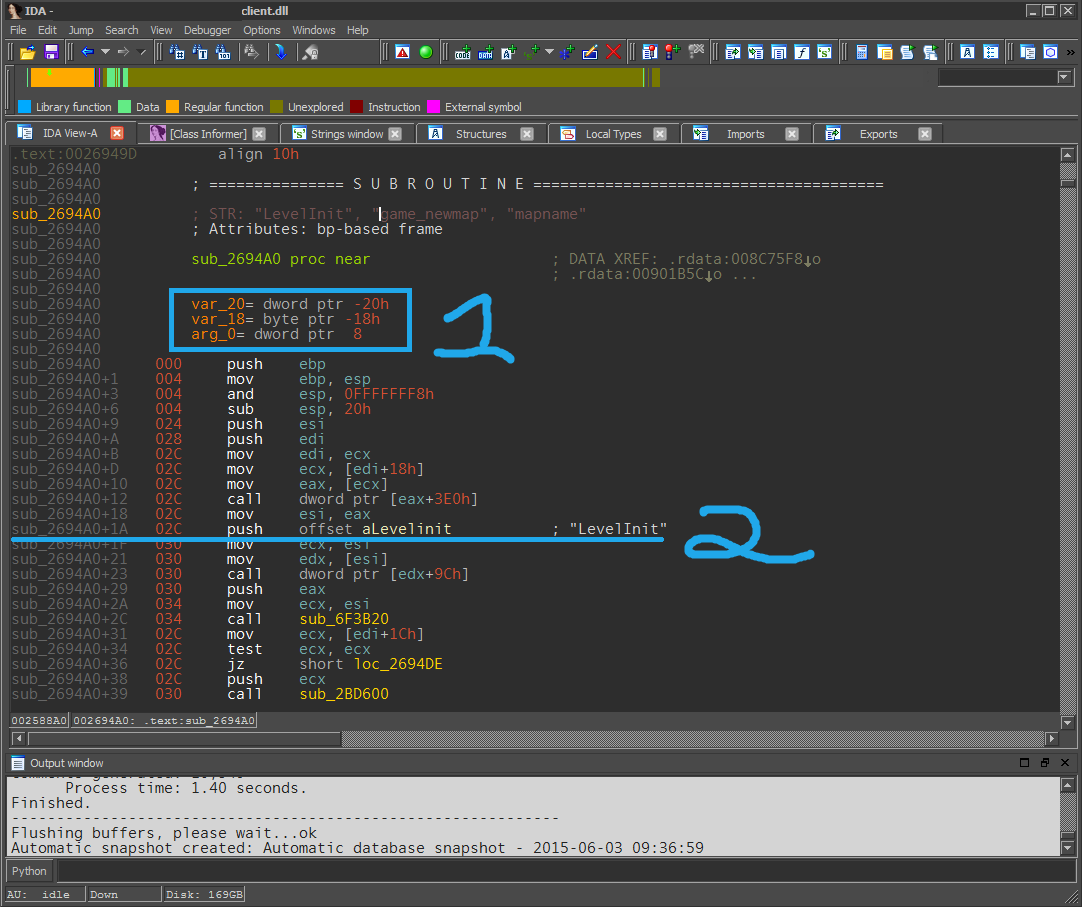Screen dimensions: 1082x907
Task: Click the Library function color swatch
Action: coord(24,107)
